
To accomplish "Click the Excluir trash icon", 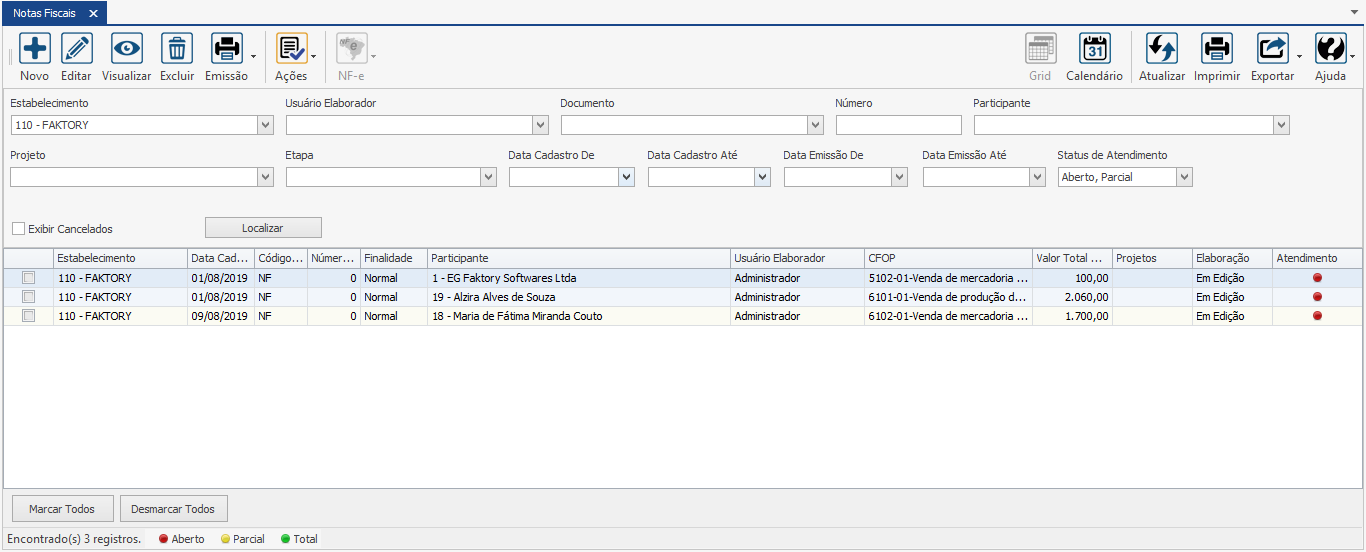I will point(177,48).
